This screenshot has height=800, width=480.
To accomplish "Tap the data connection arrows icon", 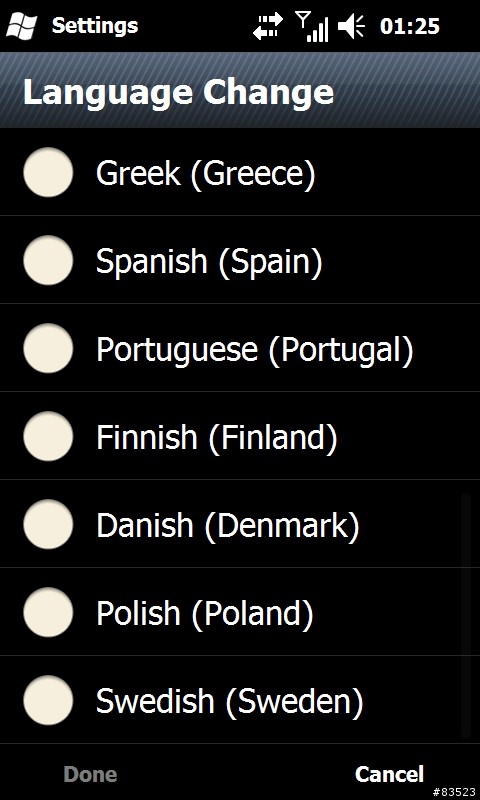I will (x=268, y=26).
